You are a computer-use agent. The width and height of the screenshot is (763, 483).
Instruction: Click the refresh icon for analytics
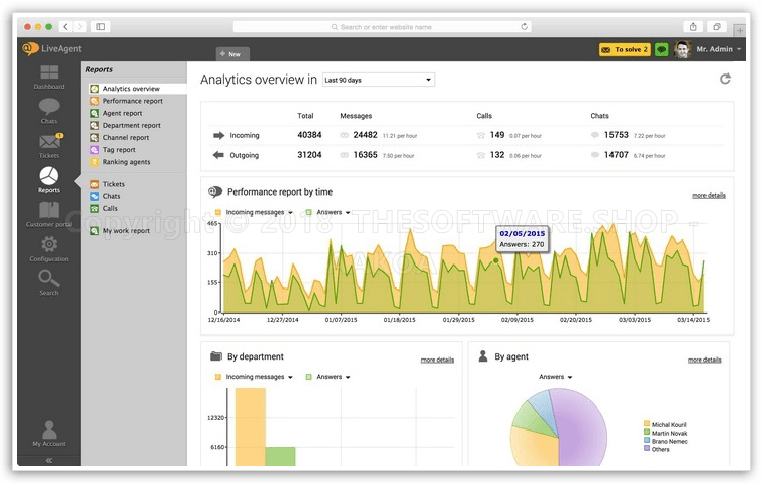[x=725, y=79]
